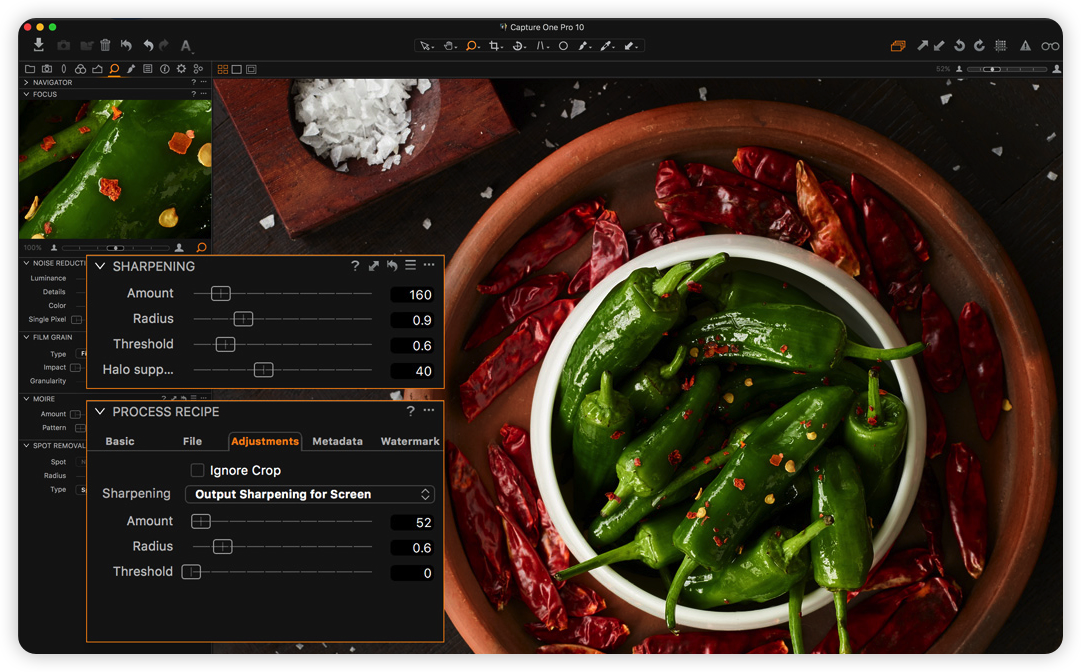Screen dimensions: 1081x672
Task: Click the Focus panel orange magnifier icon
Action: [201, 247]
